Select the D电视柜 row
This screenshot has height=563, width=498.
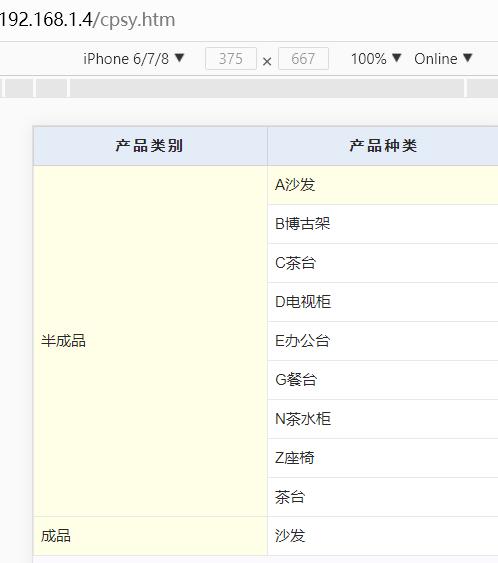pos(383,302)
